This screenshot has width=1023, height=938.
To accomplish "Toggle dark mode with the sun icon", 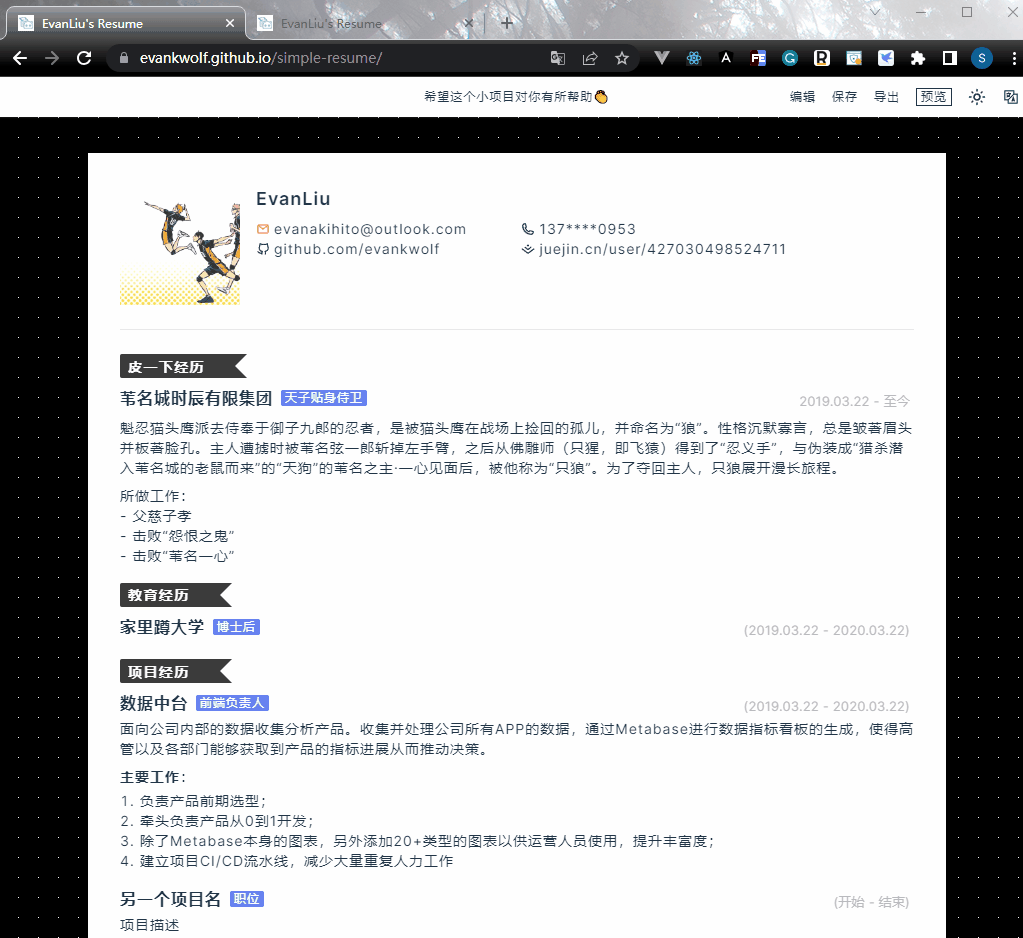I will click(977, 96).
